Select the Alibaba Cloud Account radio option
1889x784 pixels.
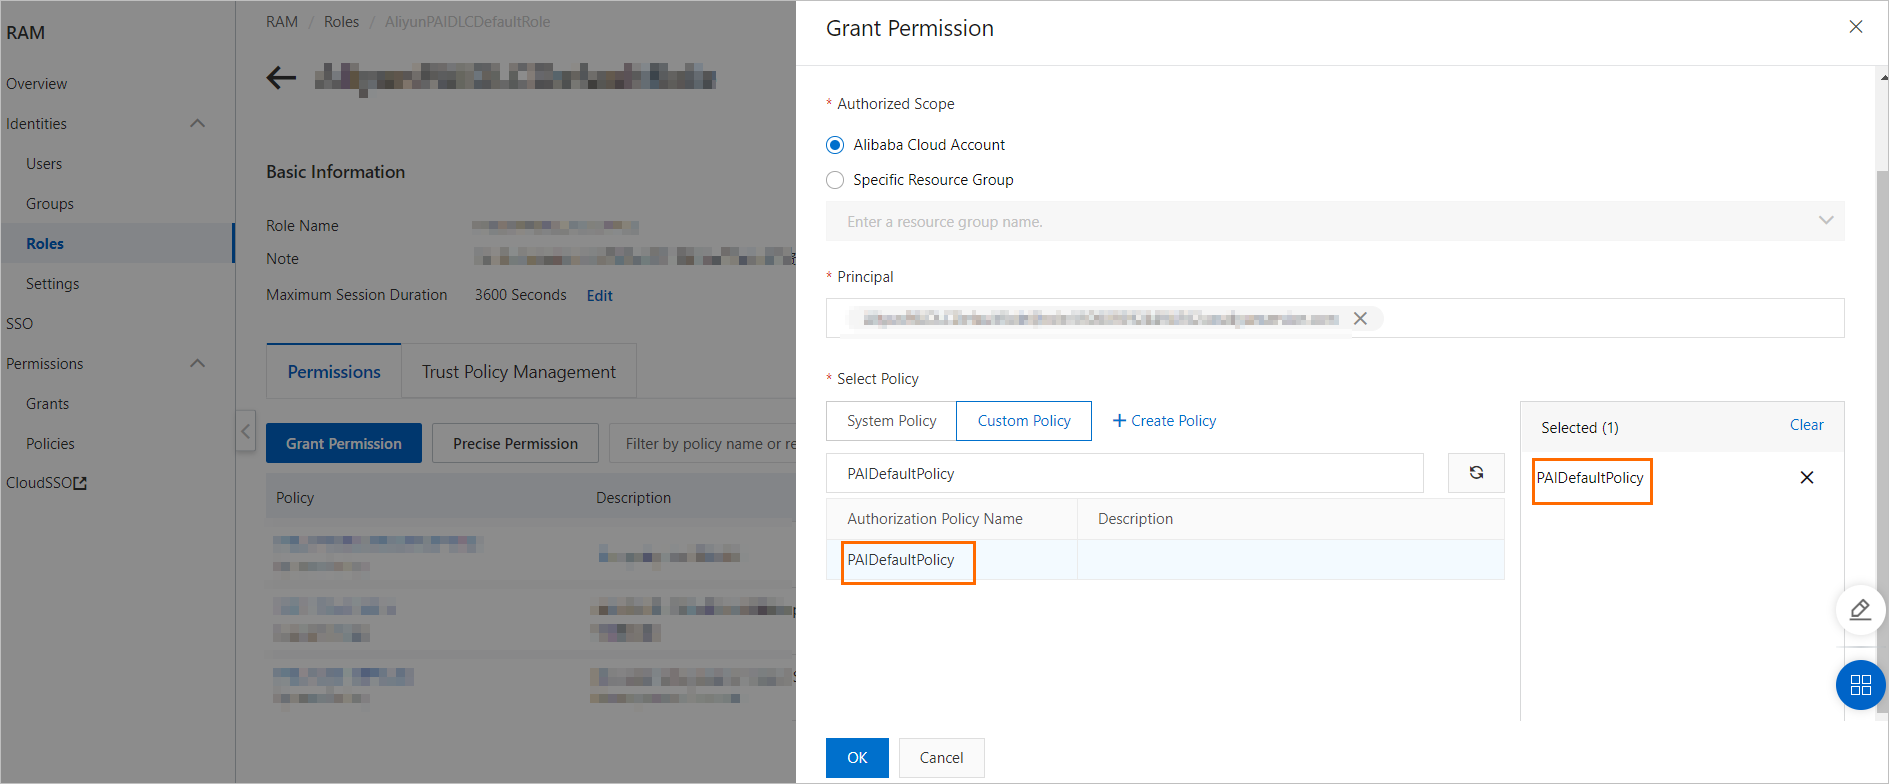coord(835,145)
